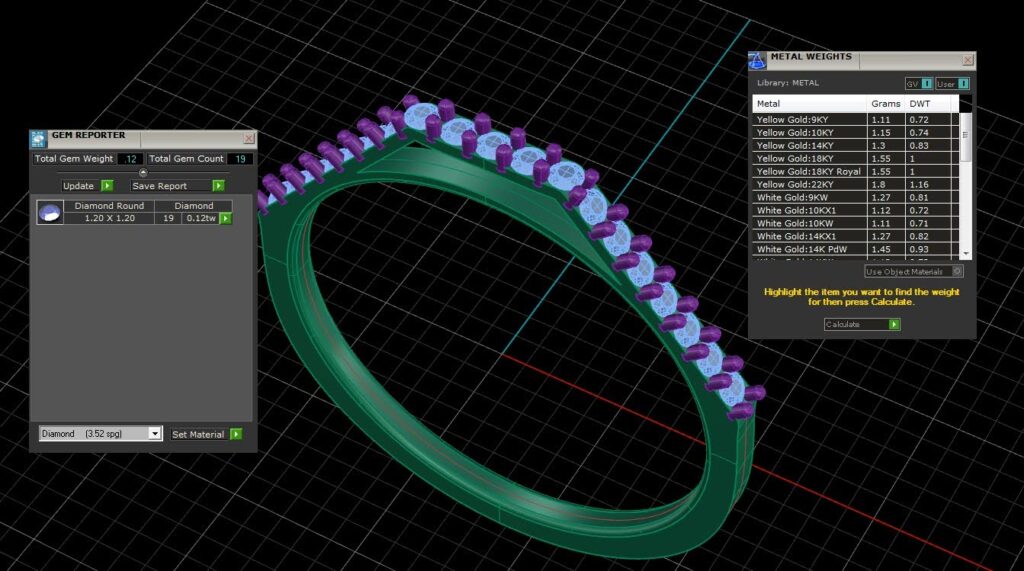Click the Calculate button in Metal Weights
This screenshot has width=1024, height=571.
pyautogui.click(x=862, y=324)
